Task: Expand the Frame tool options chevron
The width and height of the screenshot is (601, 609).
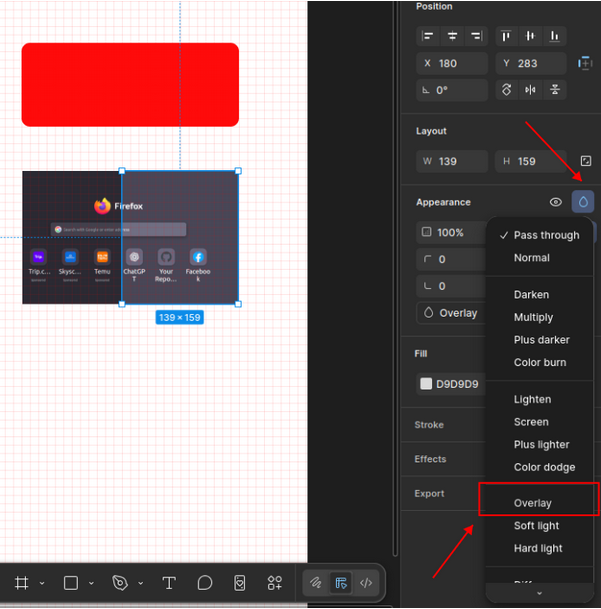Action: (41, 583)
